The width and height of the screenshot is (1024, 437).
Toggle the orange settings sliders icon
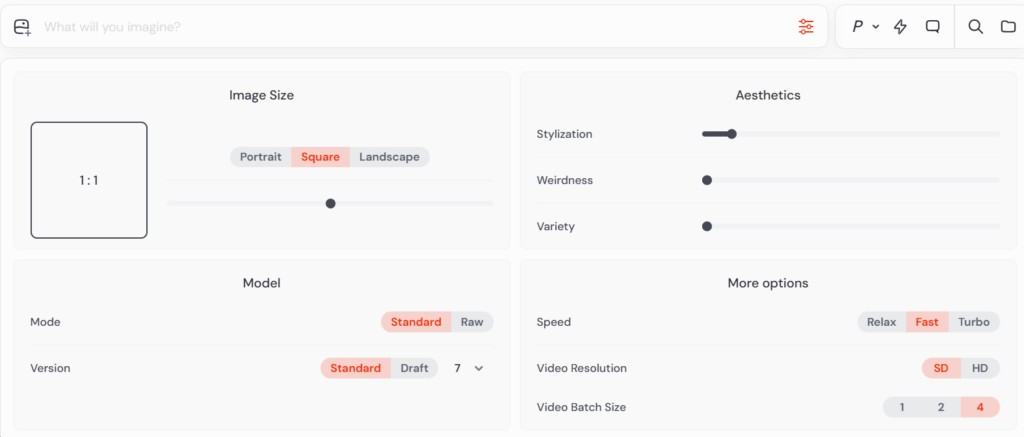806,27
